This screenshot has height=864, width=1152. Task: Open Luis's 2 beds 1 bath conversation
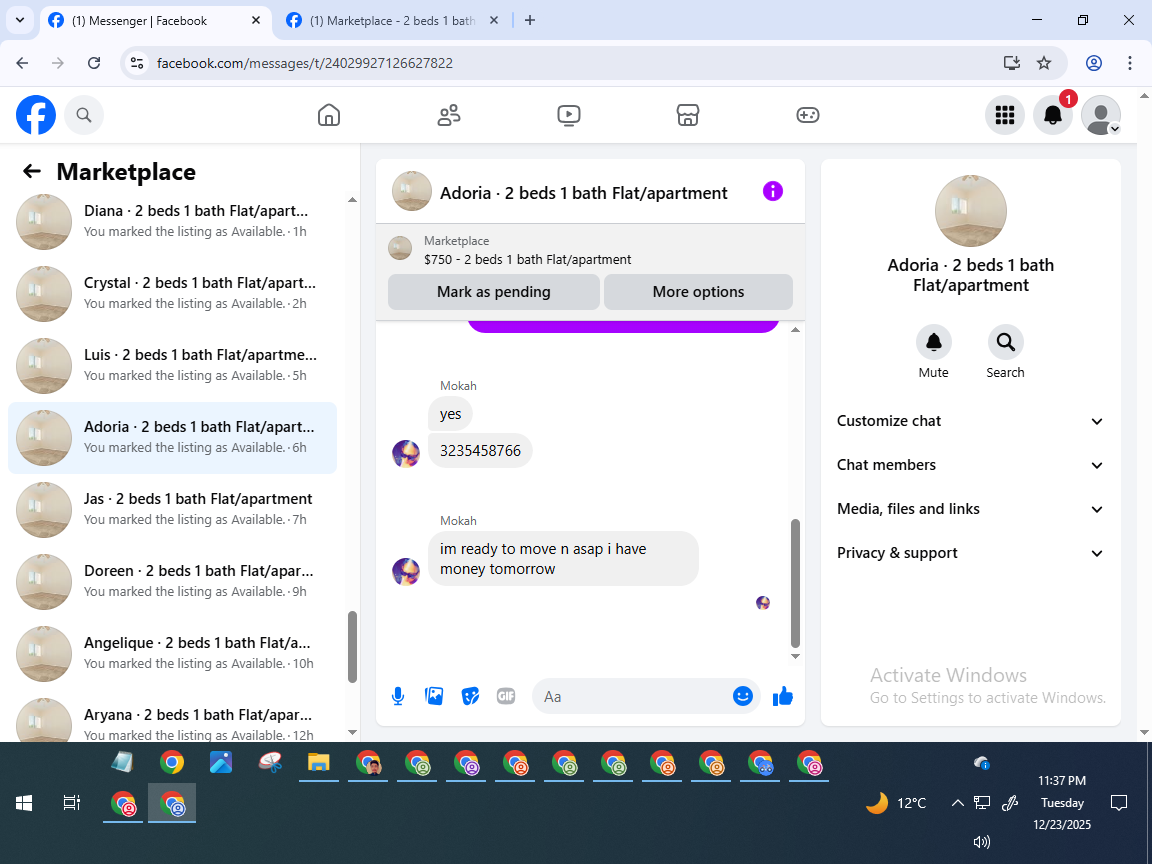click(x=173, y=365)
